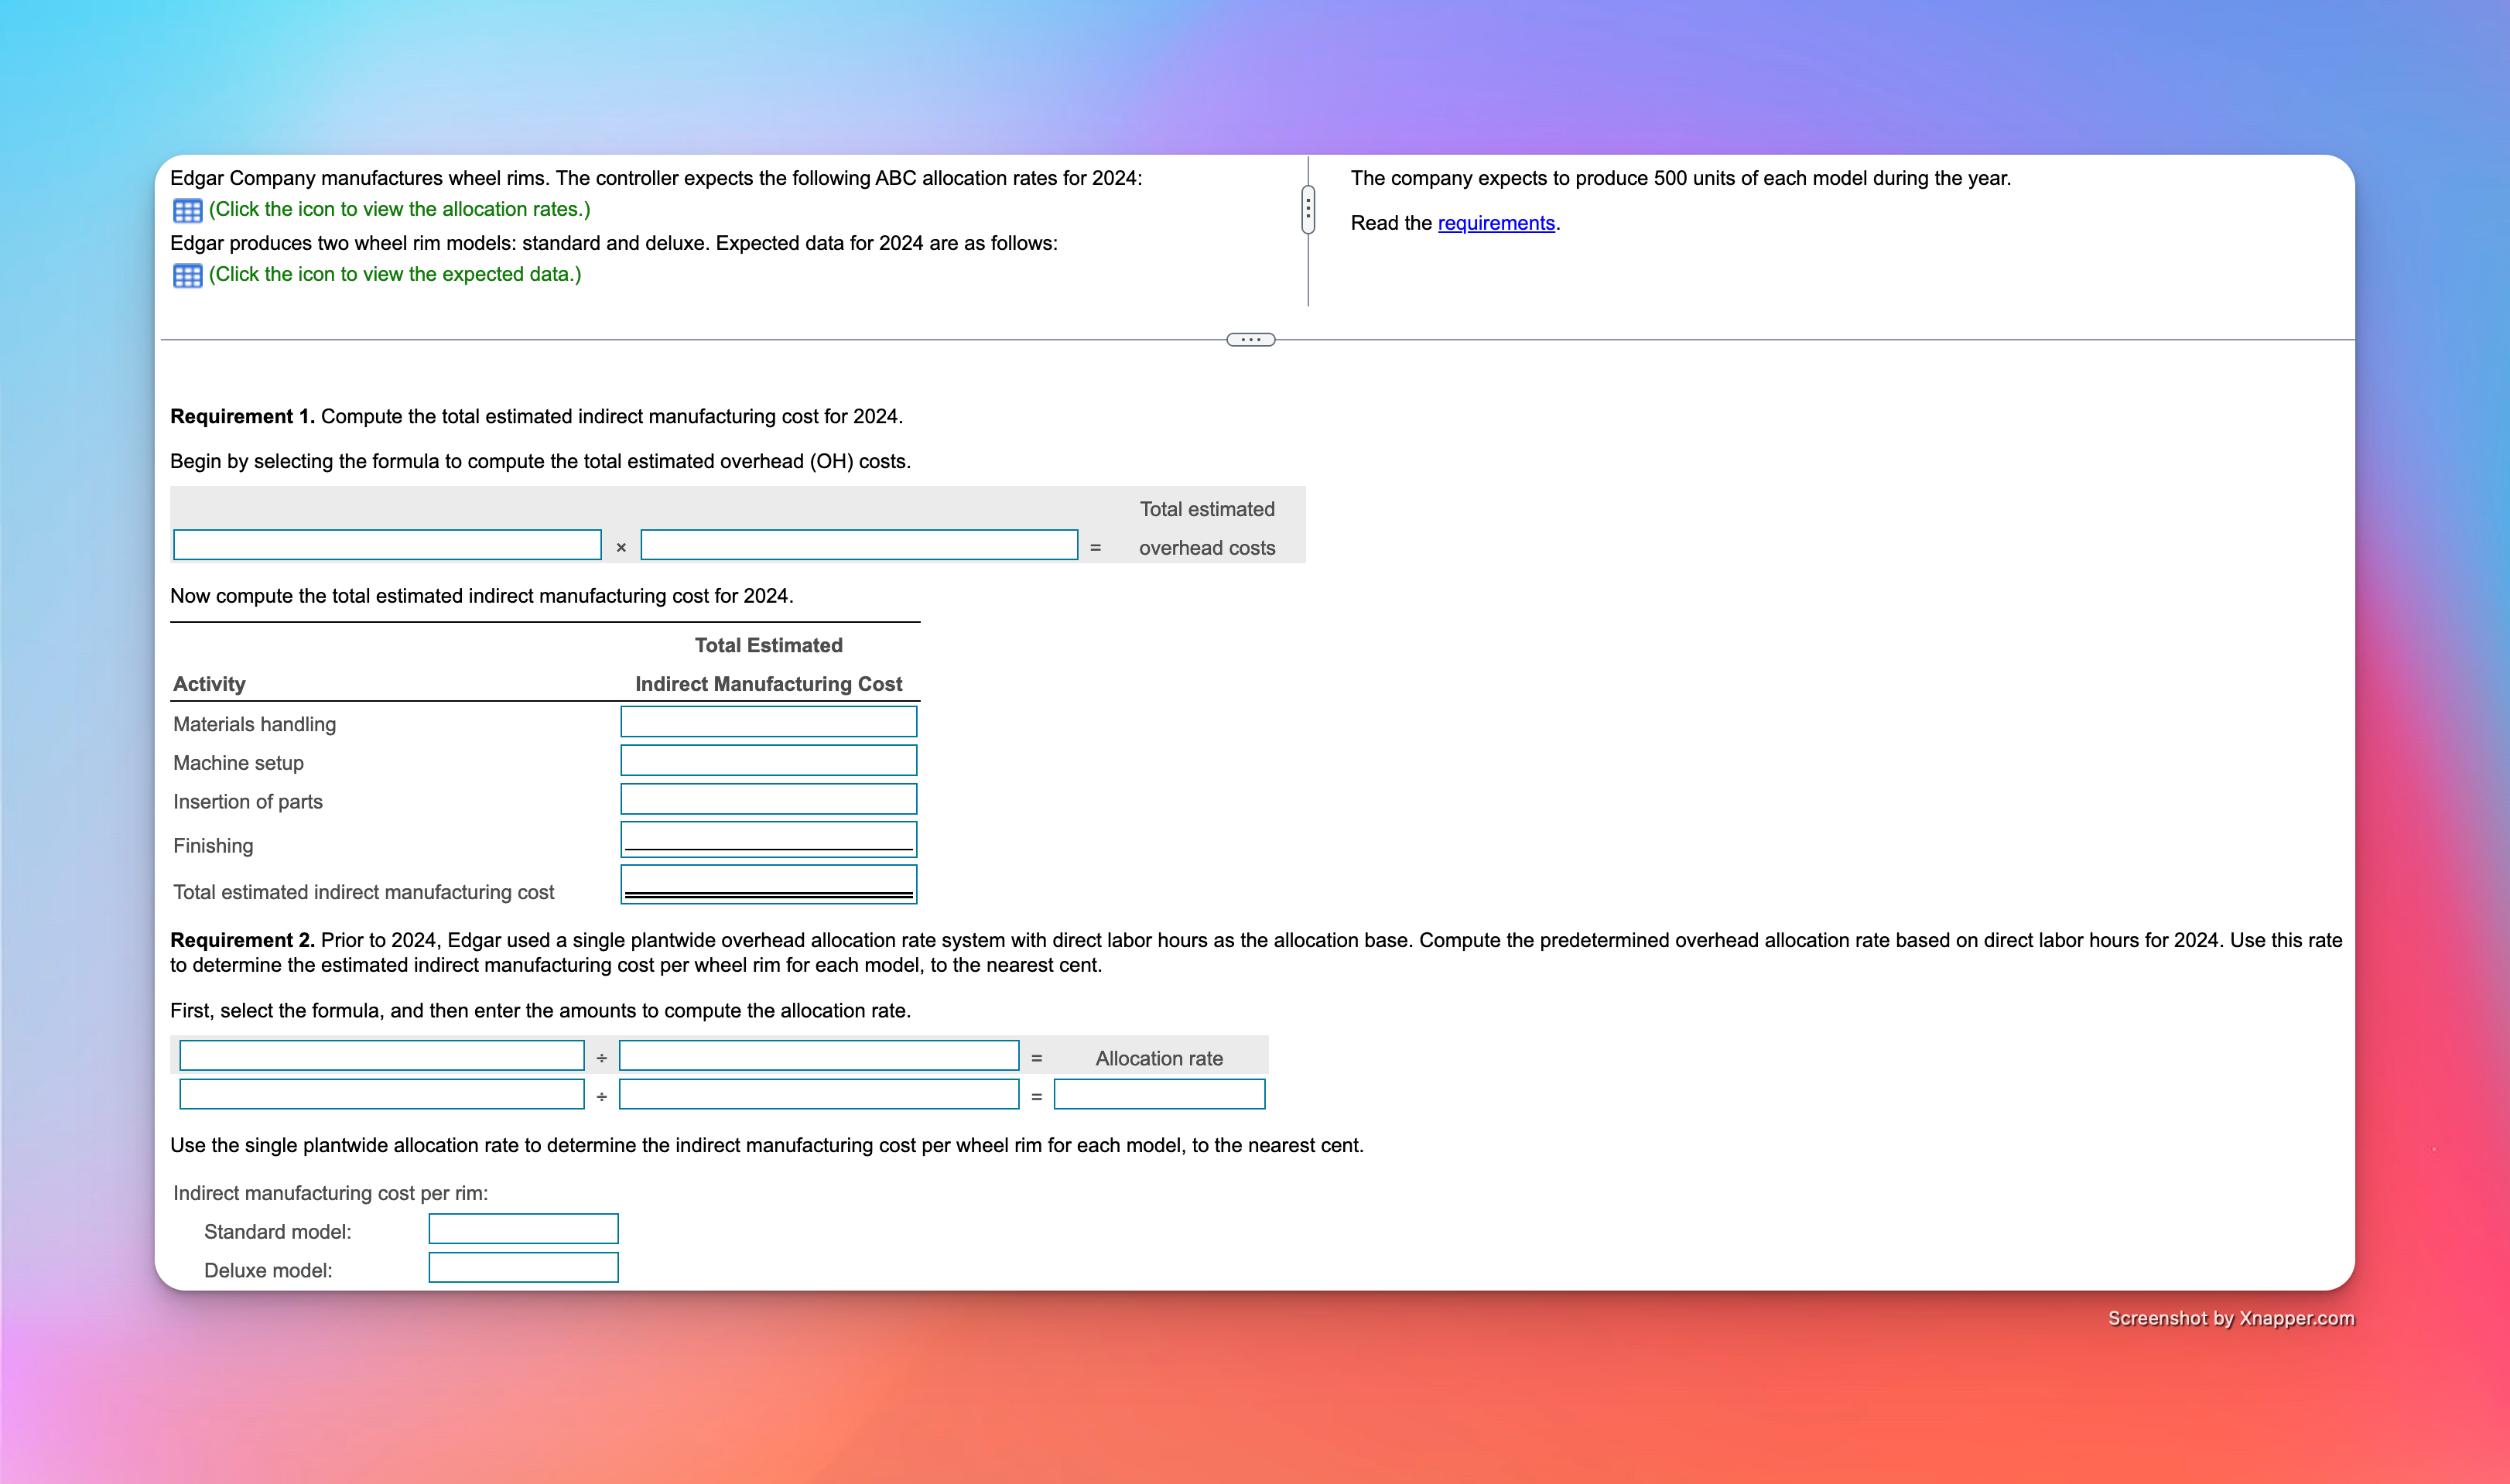
Task: Click the Finishing cost input field
Action: point(768,838)
